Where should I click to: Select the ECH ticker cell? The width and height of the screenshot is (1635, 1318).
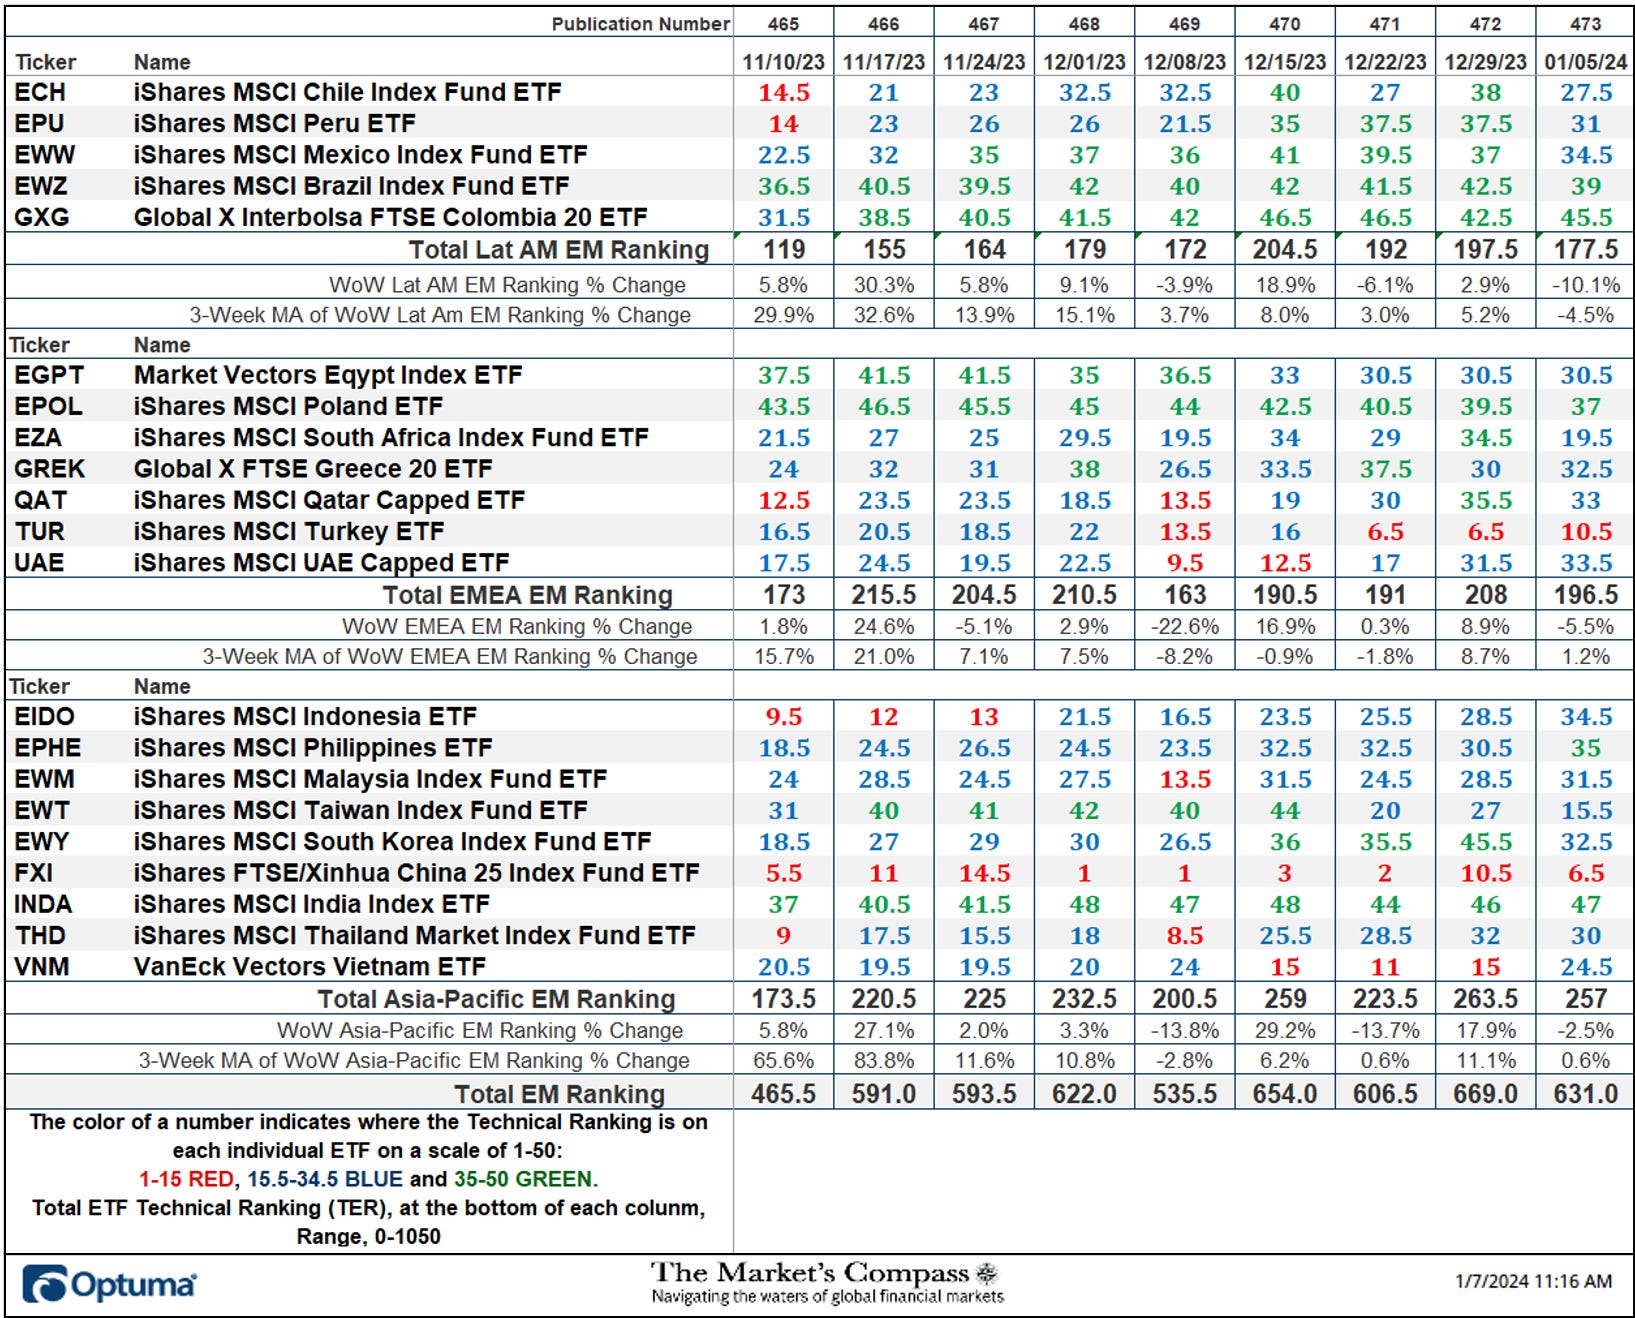pos(40,92)
